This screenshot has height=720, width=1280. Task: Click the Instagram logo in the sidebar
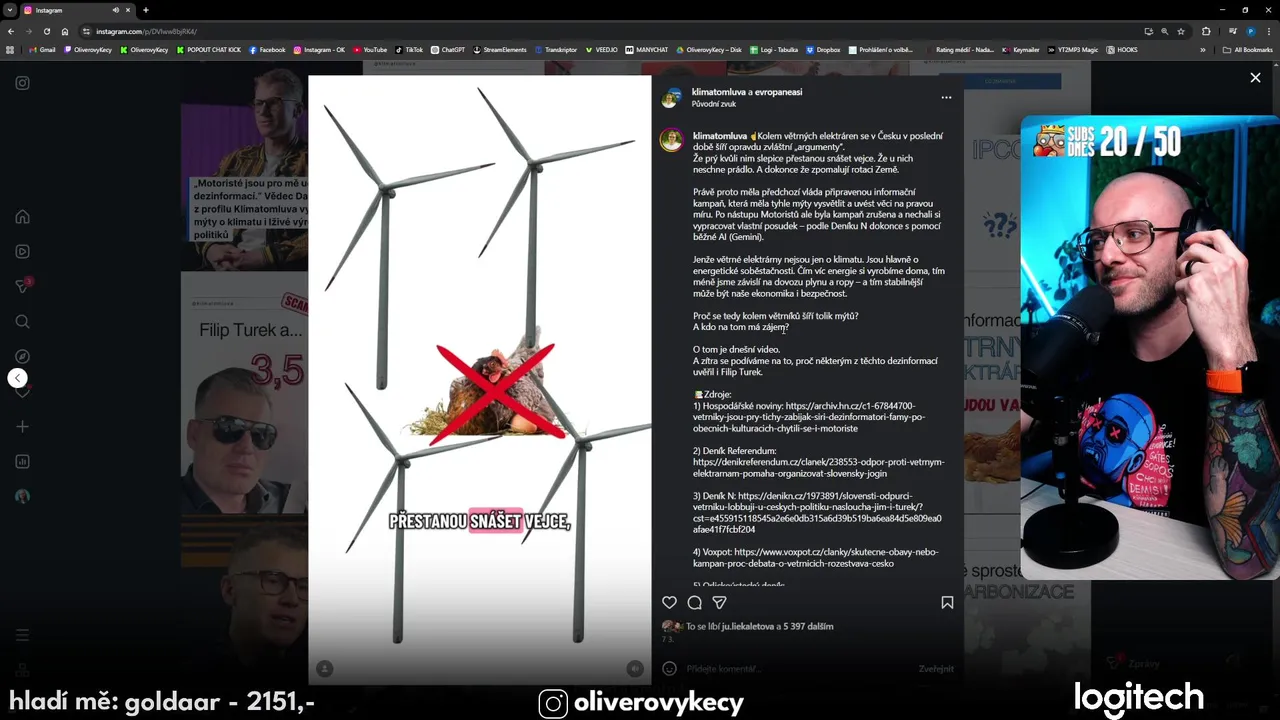tap(22, 83)
